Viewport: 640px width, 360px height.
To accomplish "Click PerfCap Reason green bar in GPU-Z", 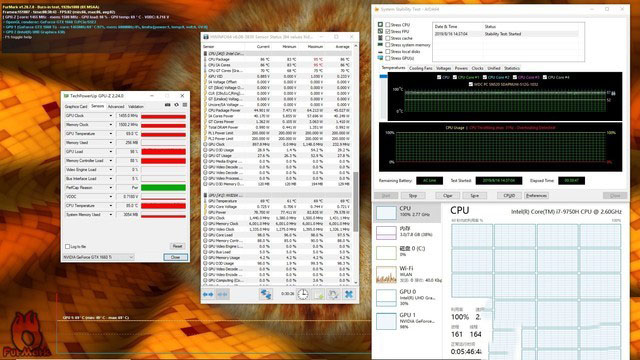I will [163, 188].
